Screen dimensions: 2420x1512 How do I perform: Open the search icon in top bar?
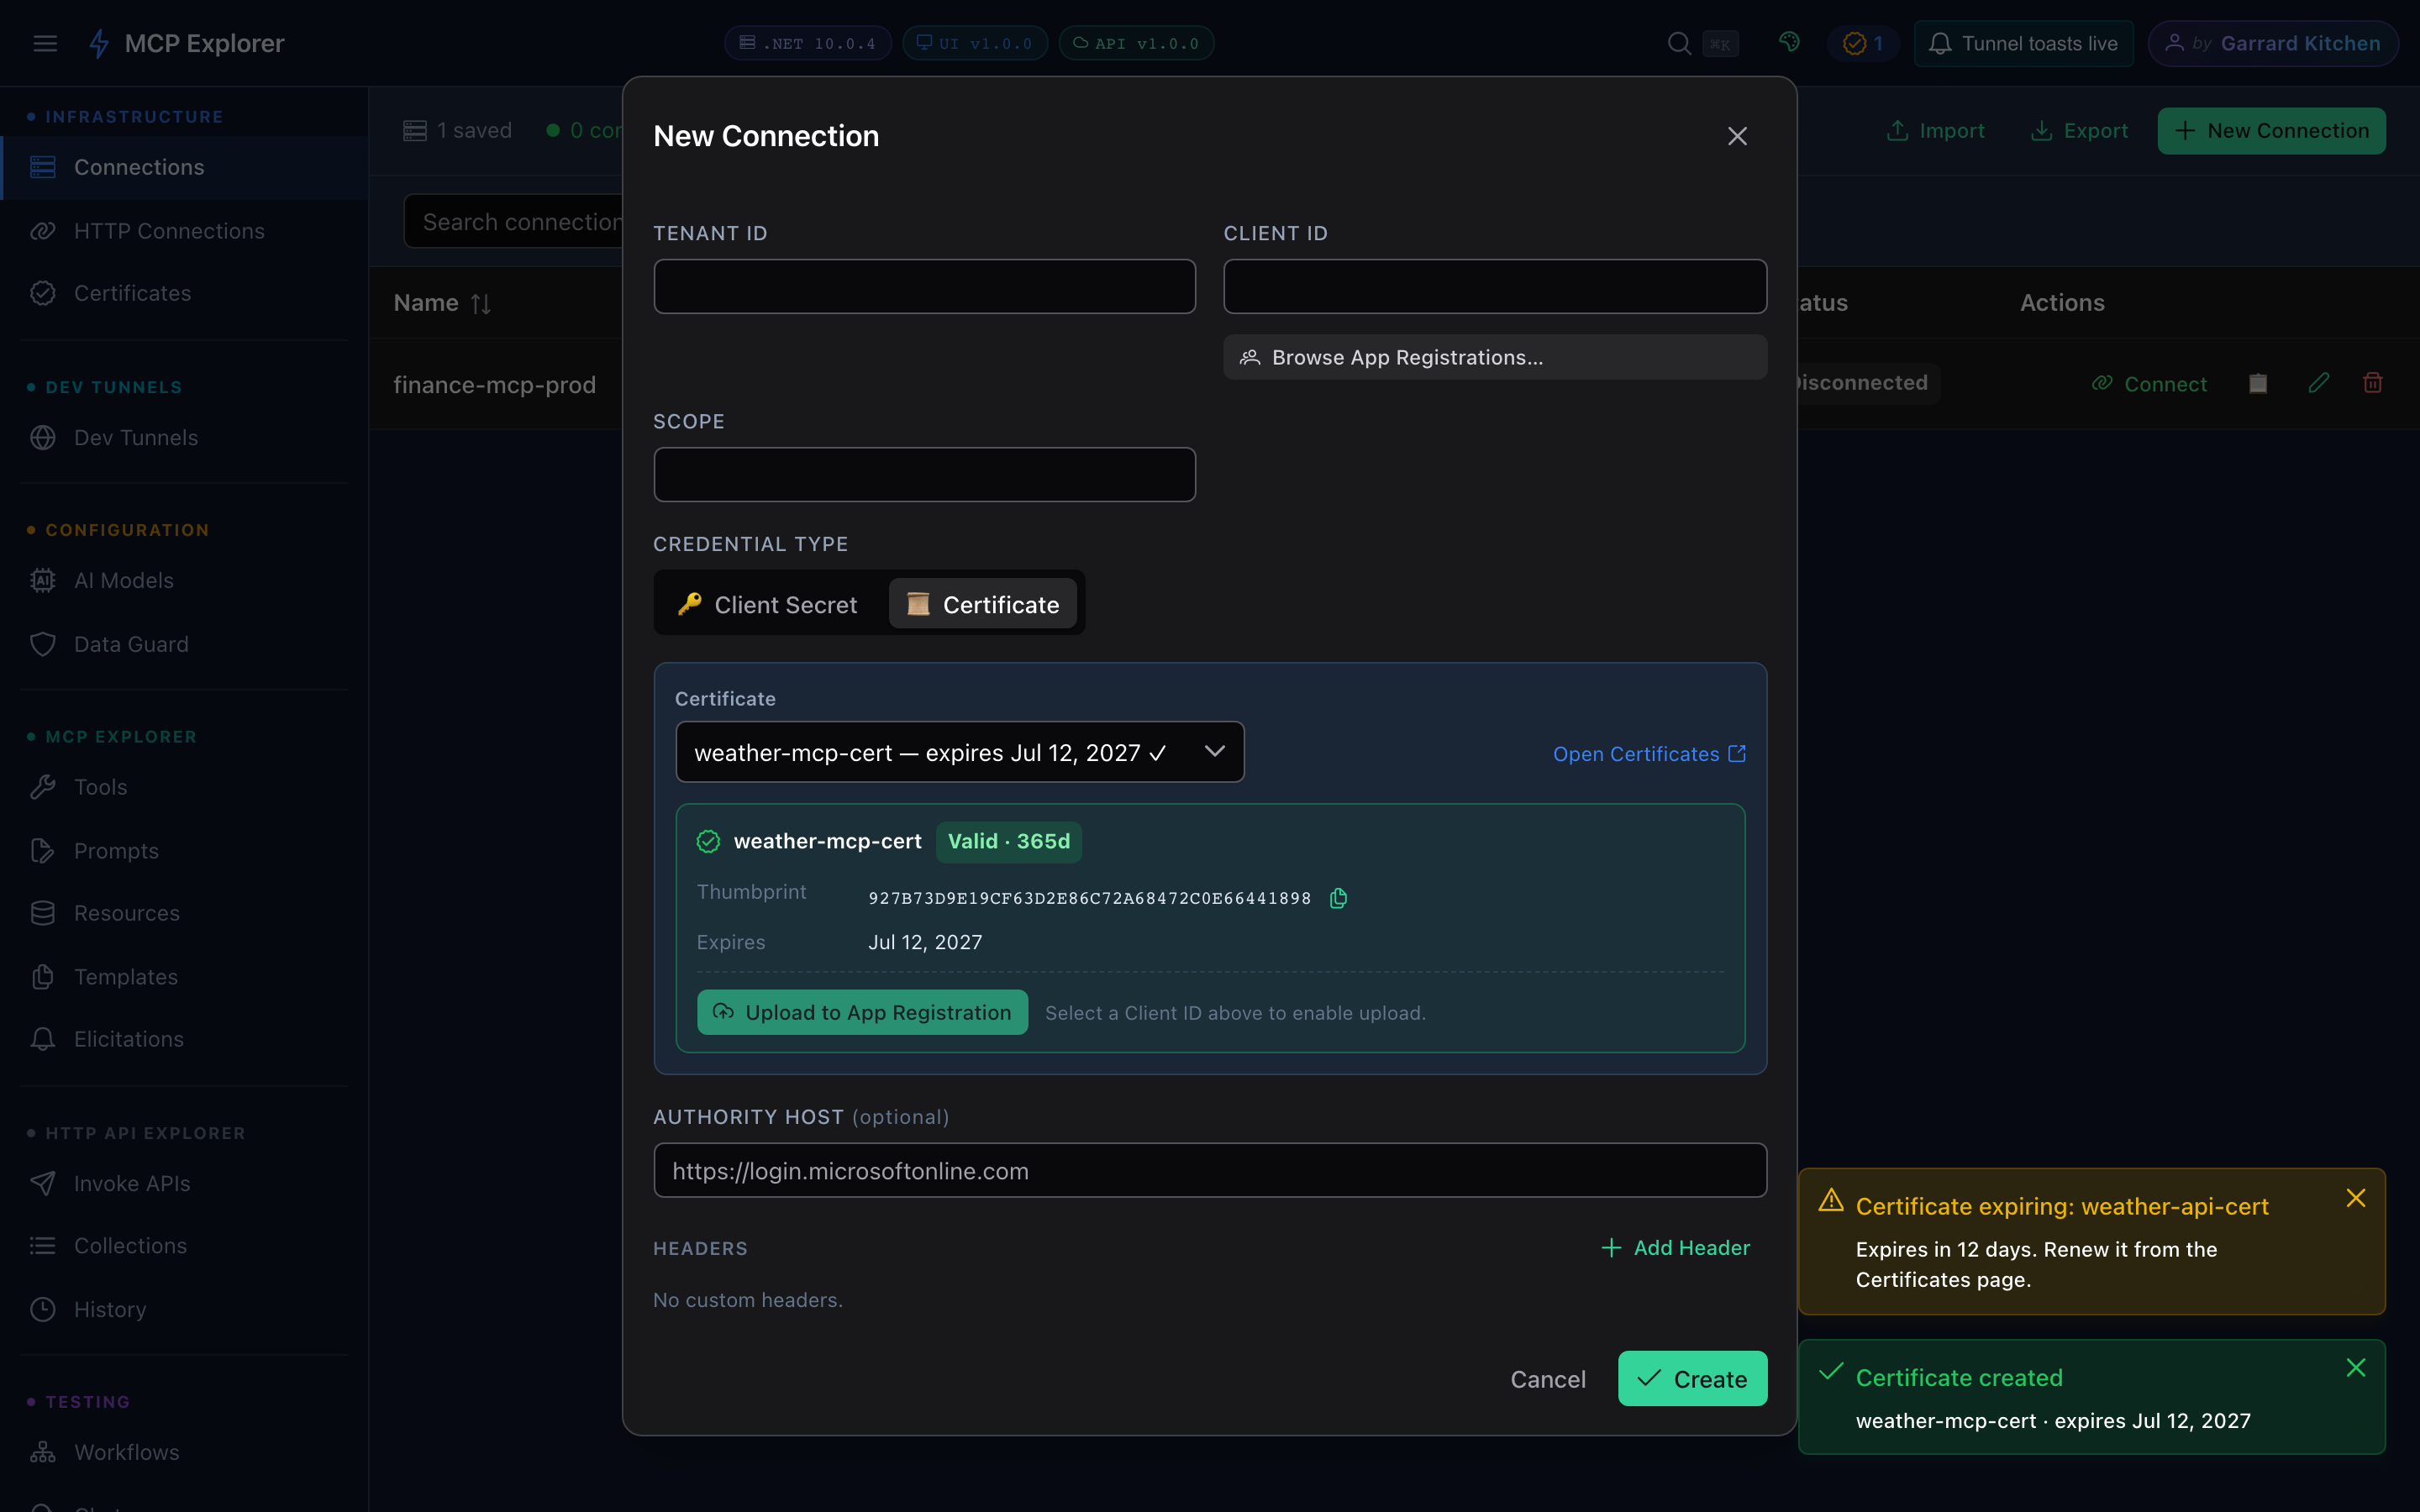tap(1679, 43)
